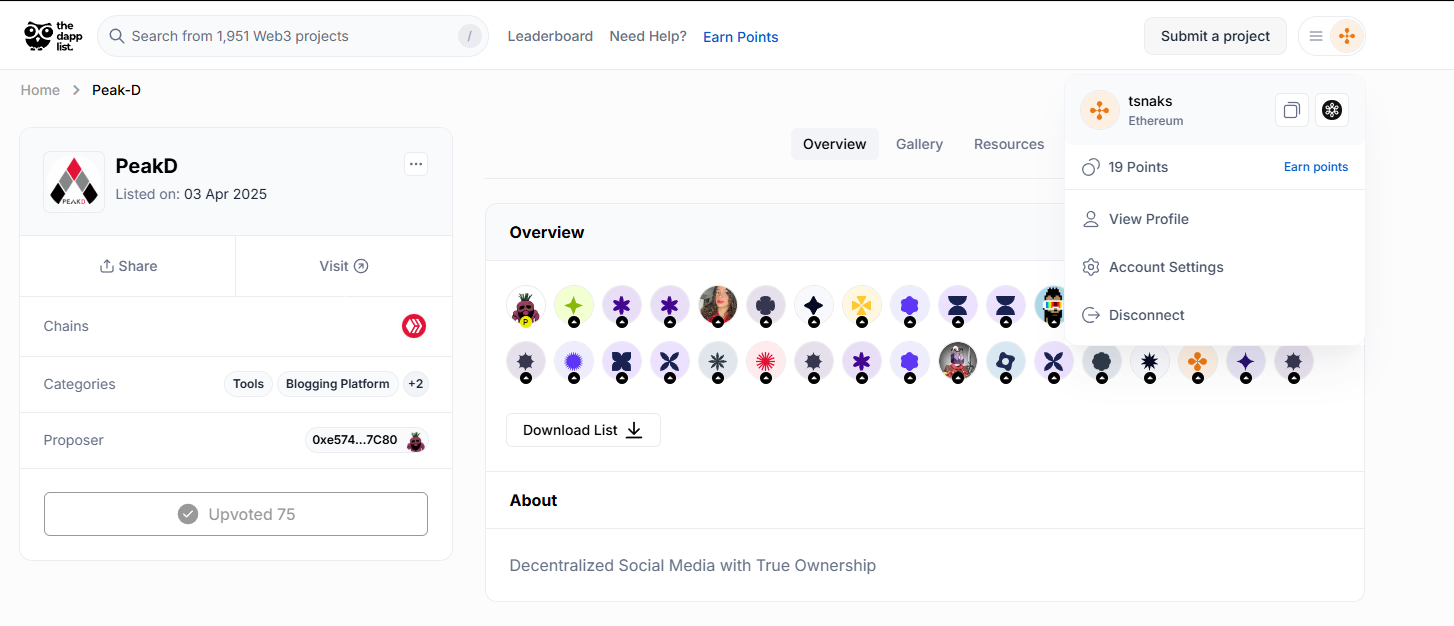1454x626 pixels.
Task: Visit the PeakD website
Action: 344,266
